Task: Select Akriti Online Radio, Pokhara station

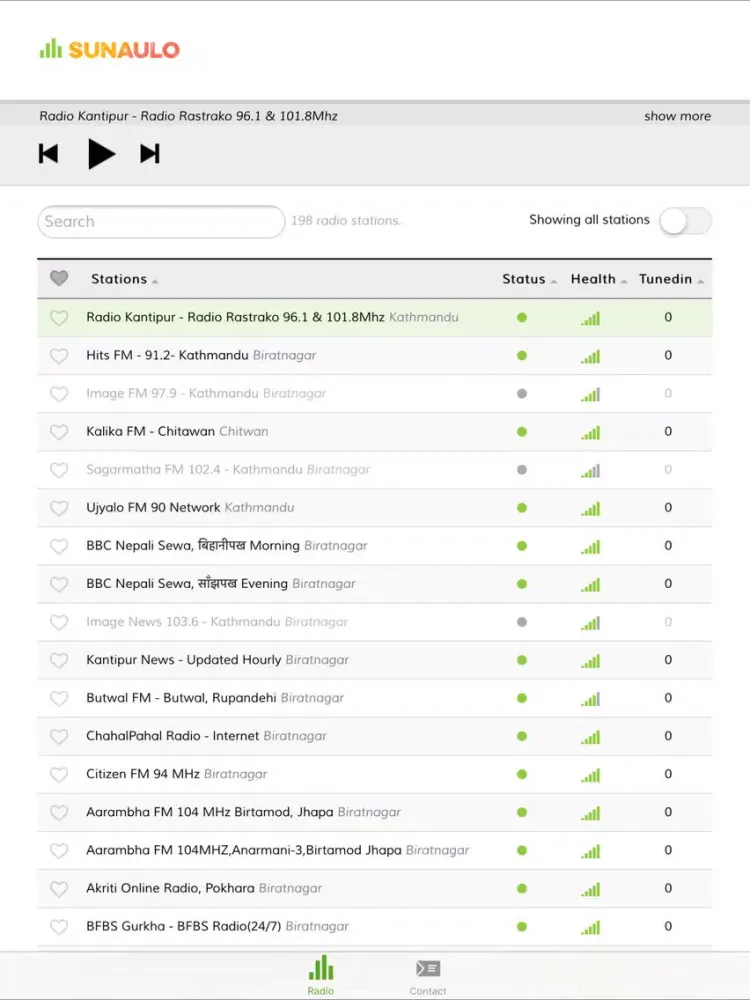Action: pyautogui.click(x=374, y=888)
